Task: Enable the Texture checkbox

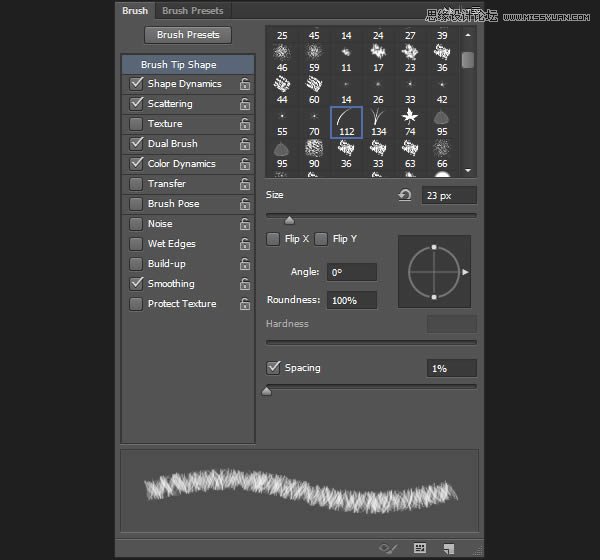Action: pyautogui.click(x=136, y=124)
